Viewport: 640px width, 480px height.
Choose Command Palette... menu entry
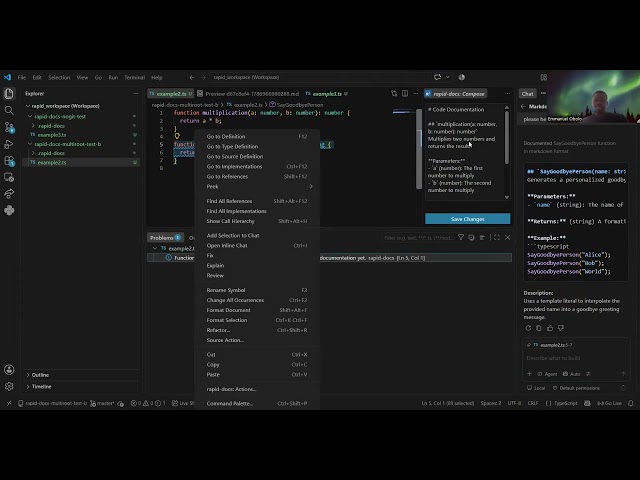click(x=258, y=403)
